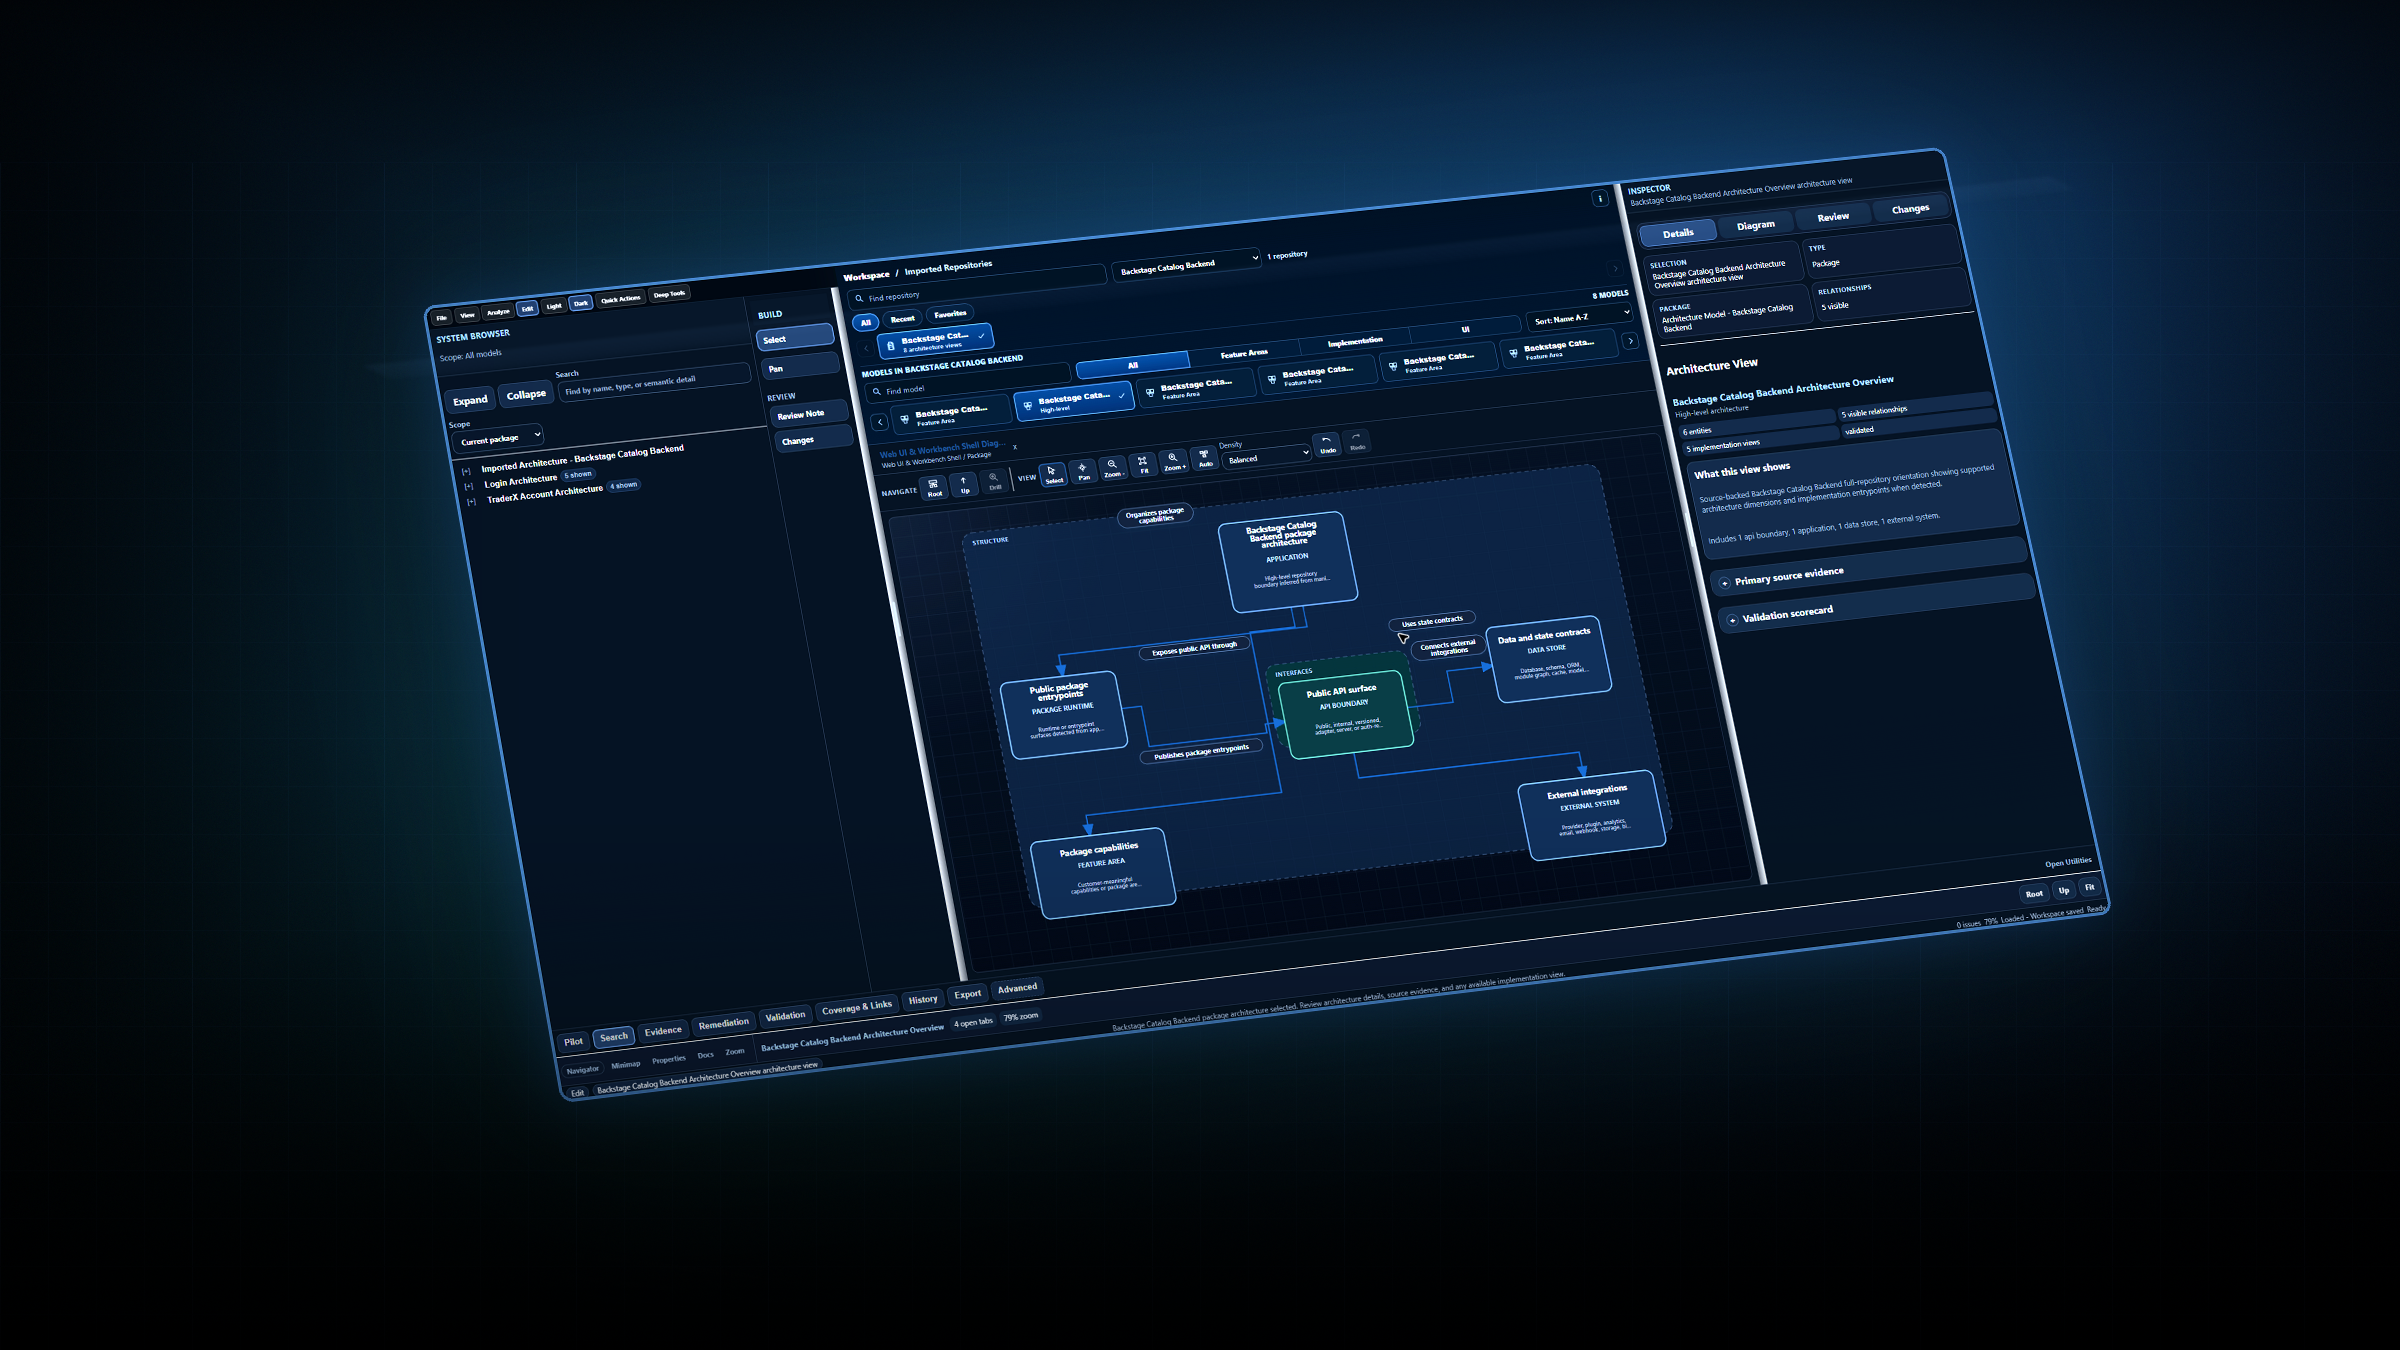Close the Web UI & Workbench Shell Diag... tab

pos(1015,446)
